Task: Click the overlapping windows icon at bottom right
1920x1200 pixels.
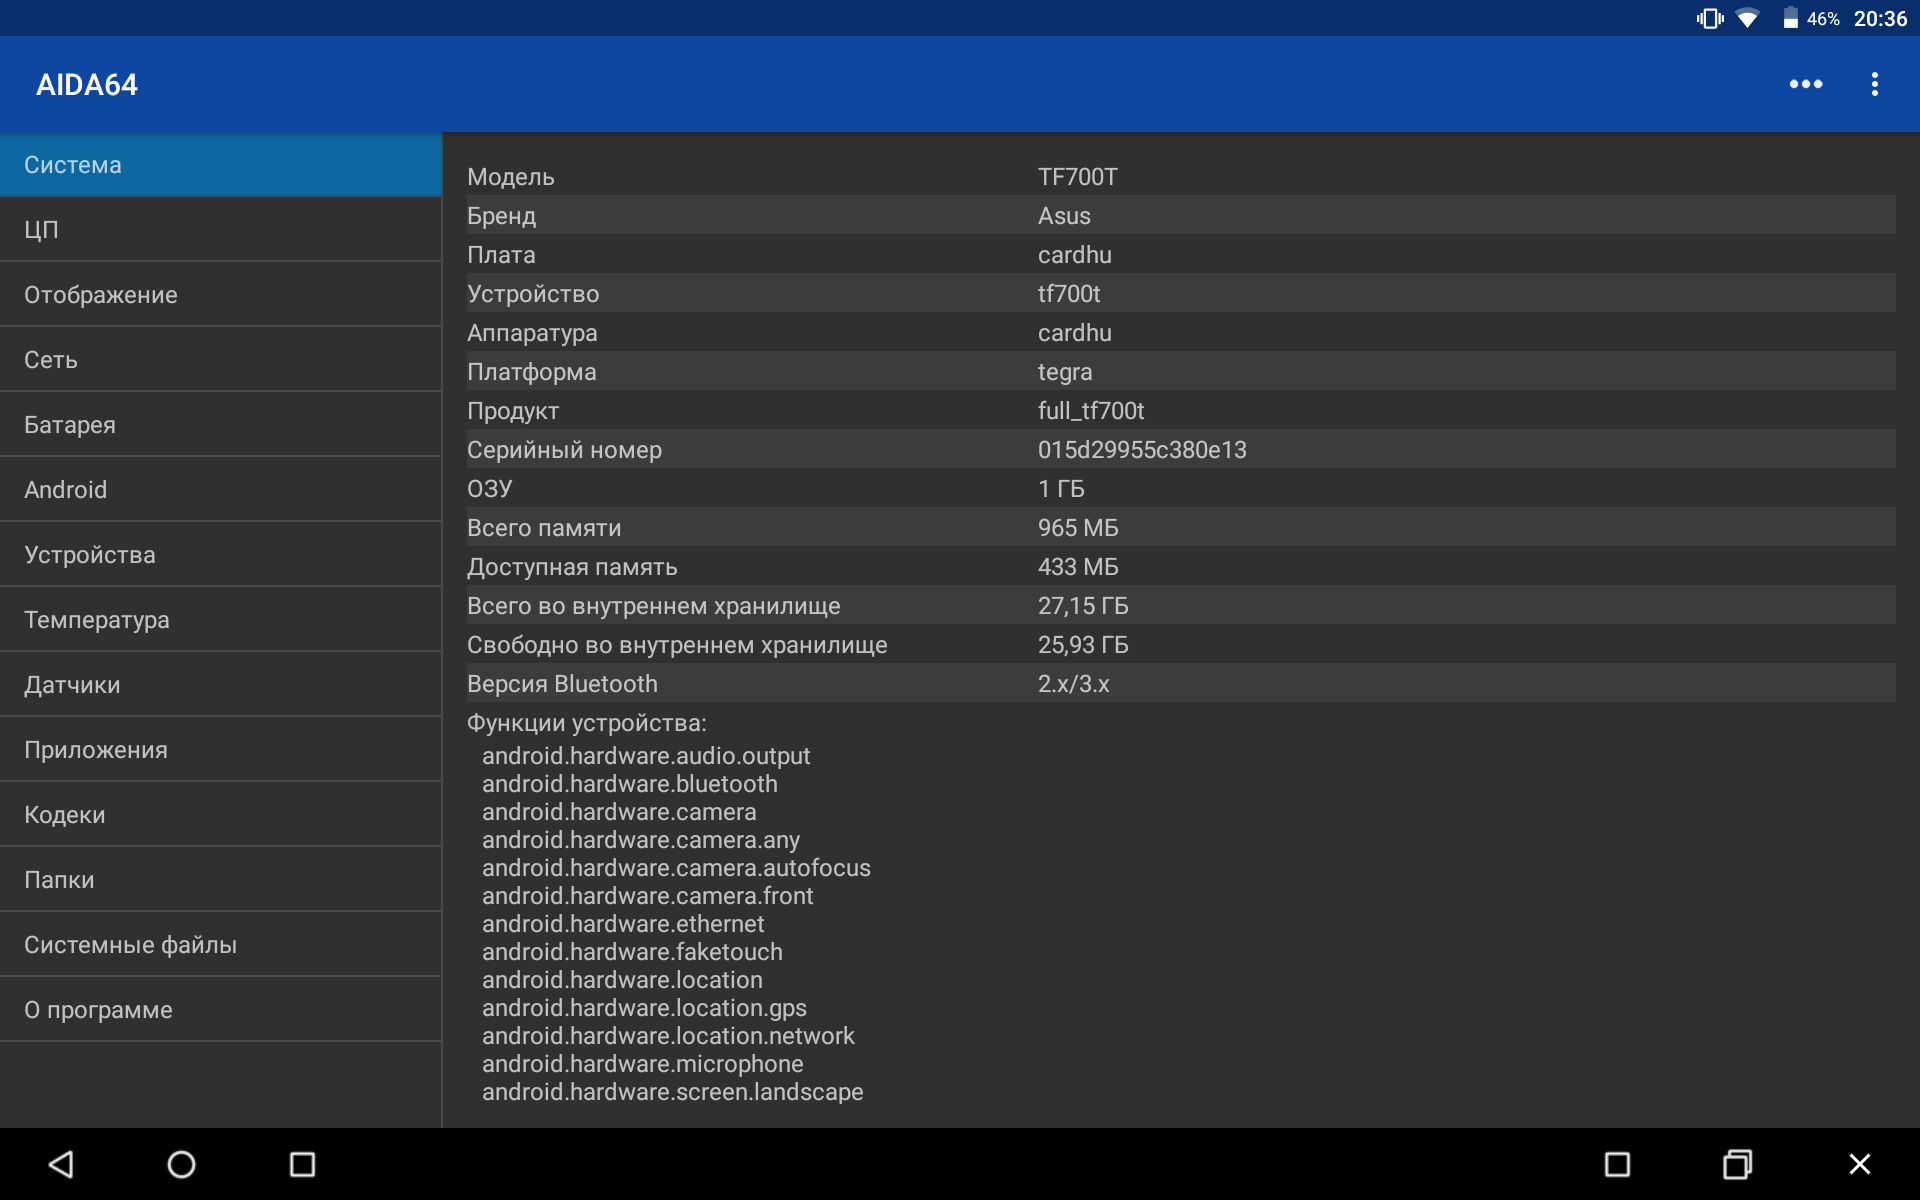Action: tap(1737, 1164)
